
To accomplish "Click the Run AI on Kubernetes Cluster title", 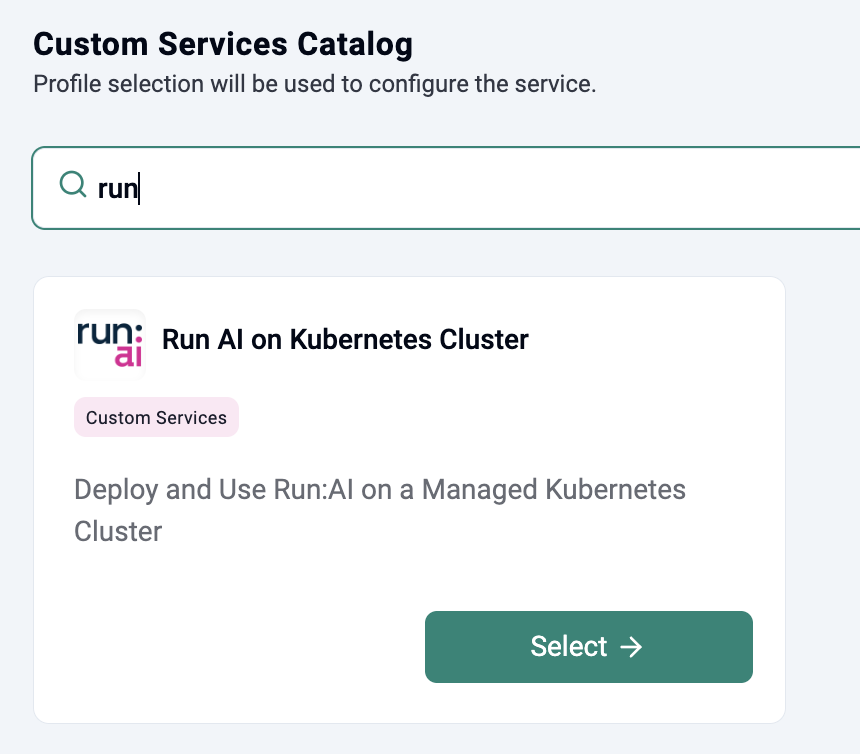I will pos(344,340).
